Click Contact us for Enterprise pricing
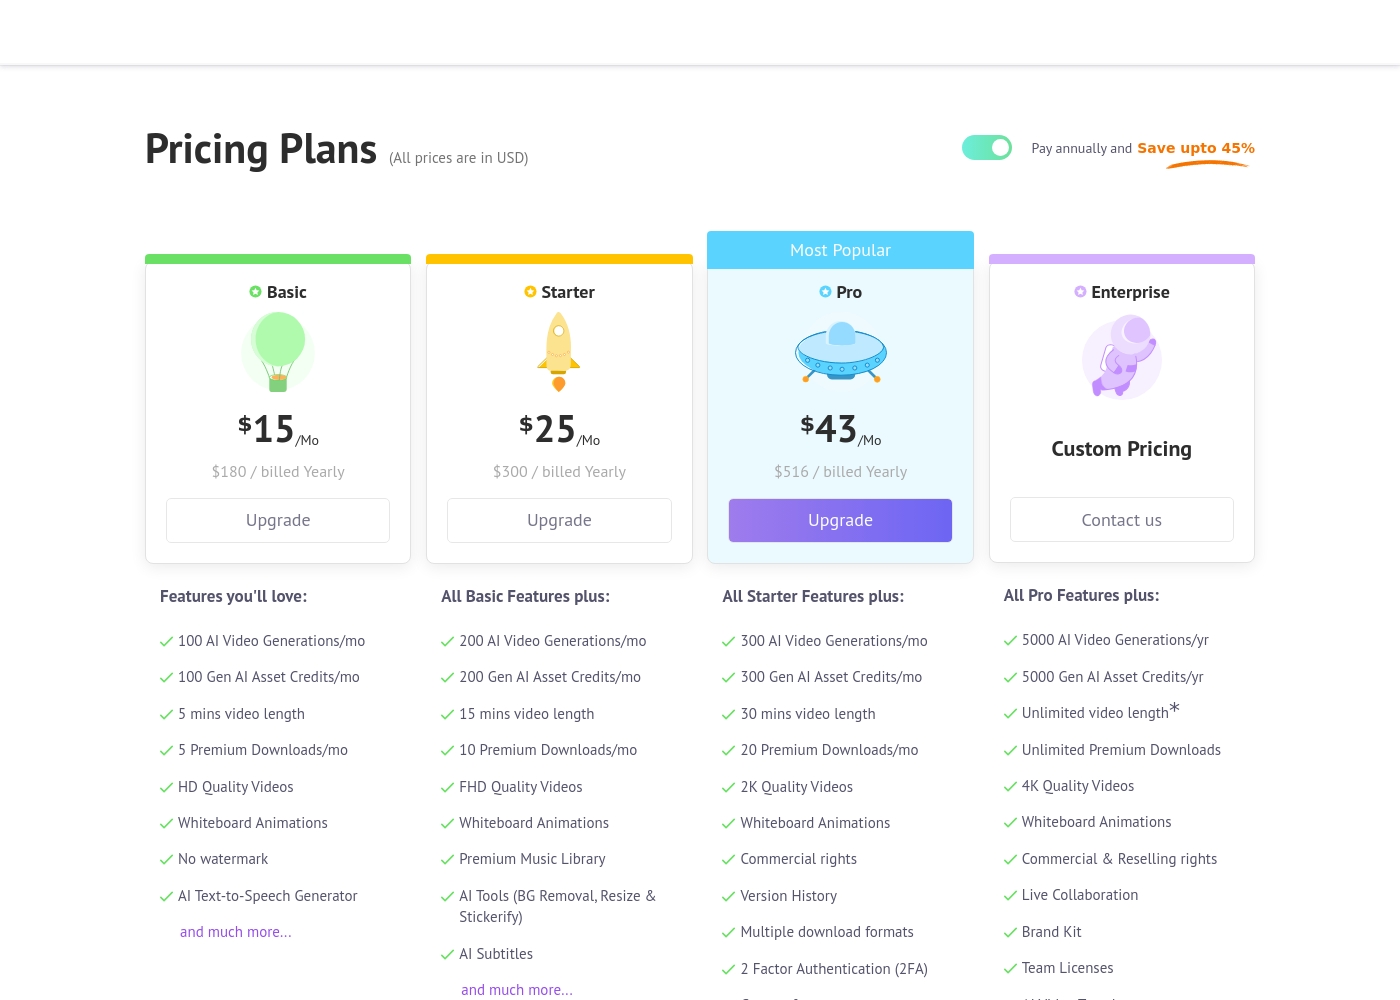This screenshot has height=1000, width=1400. [1122, 520]
